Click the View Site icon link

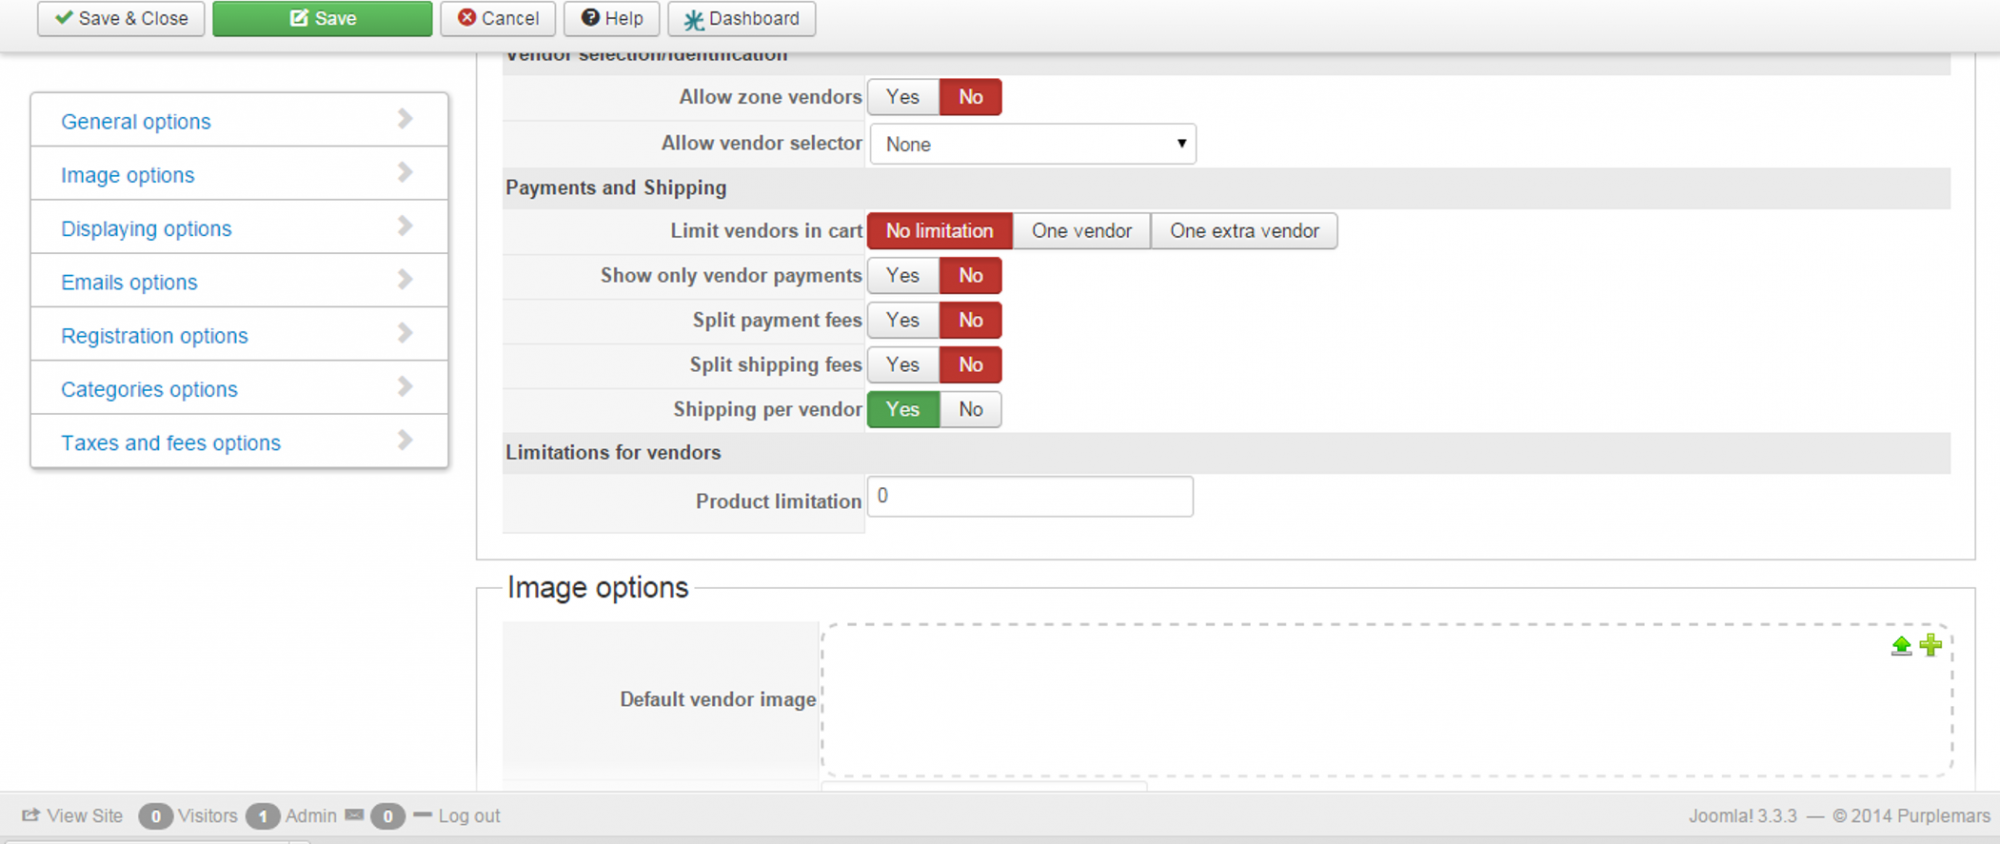[x=72, y=815]
